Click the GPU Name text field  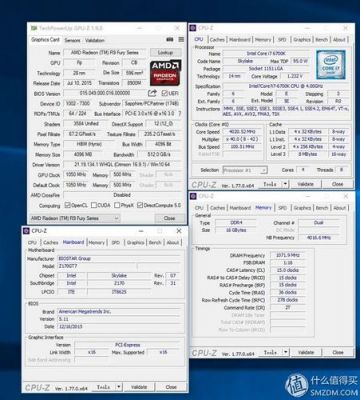tap(105, 53)
